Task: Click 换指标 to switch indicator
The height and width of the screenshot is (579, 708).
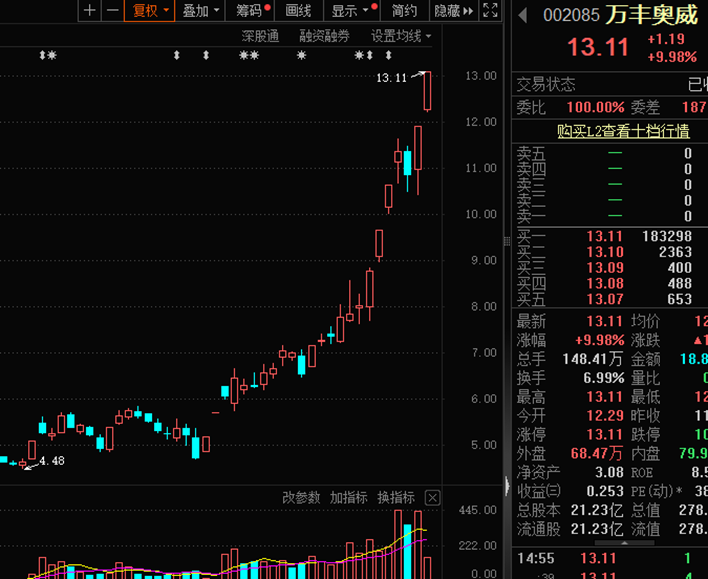Action: point(396,497)
